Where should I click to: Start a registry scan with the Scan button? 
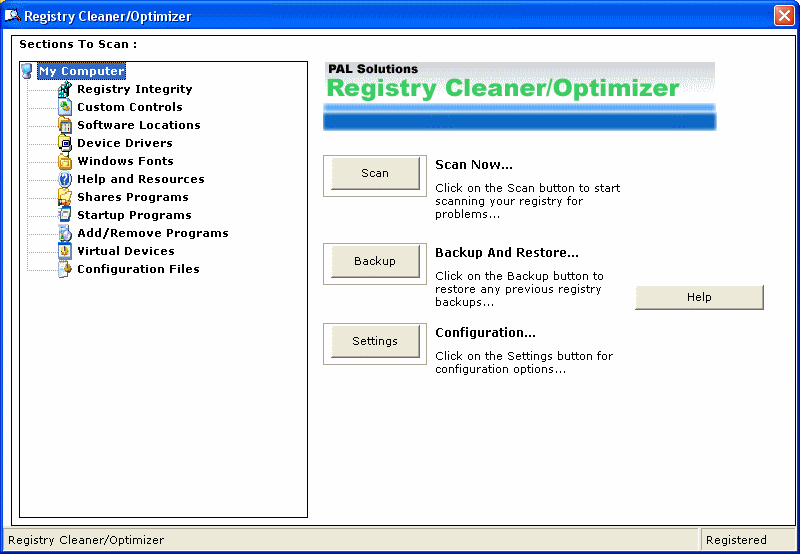tap(375, 173)
